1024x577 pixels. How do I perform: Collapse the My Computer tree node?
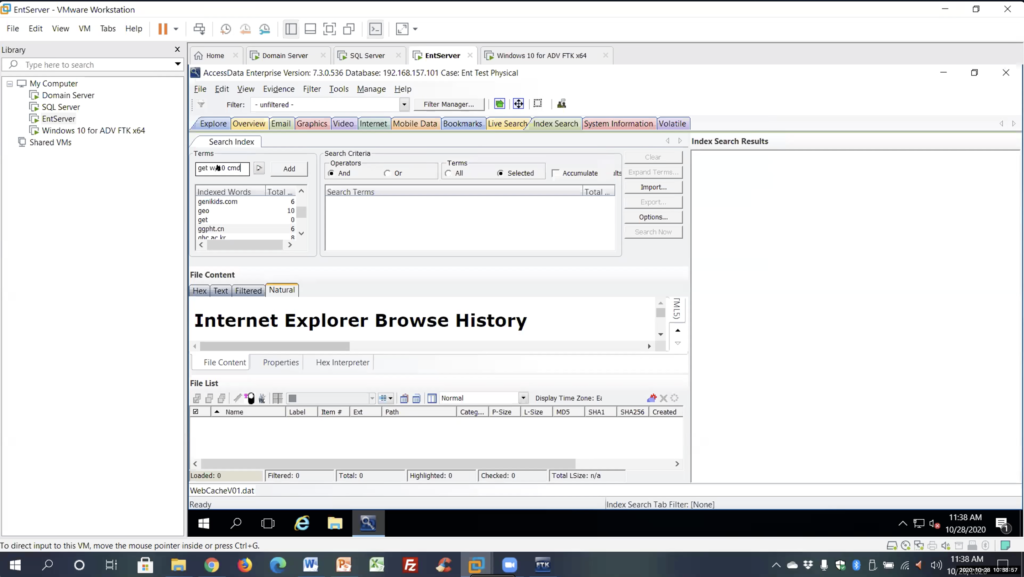click(x=10, y=84)
